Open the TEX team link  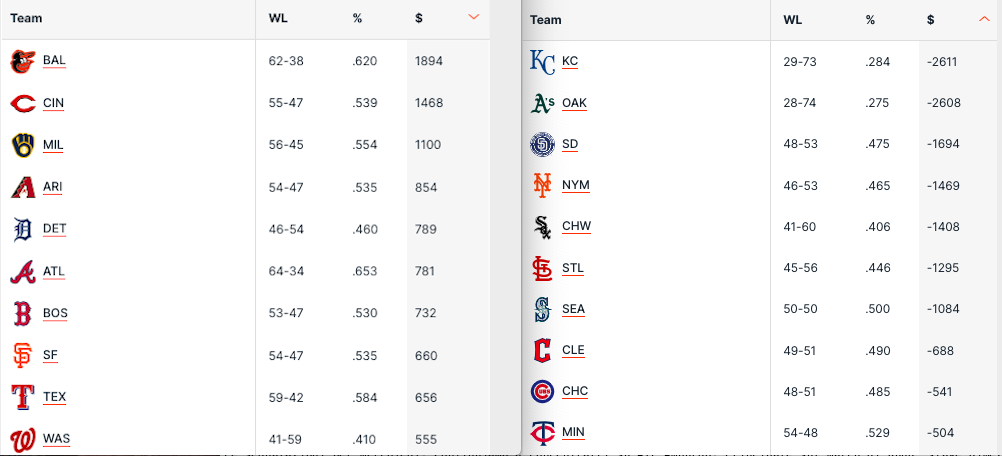pos(54,397)
